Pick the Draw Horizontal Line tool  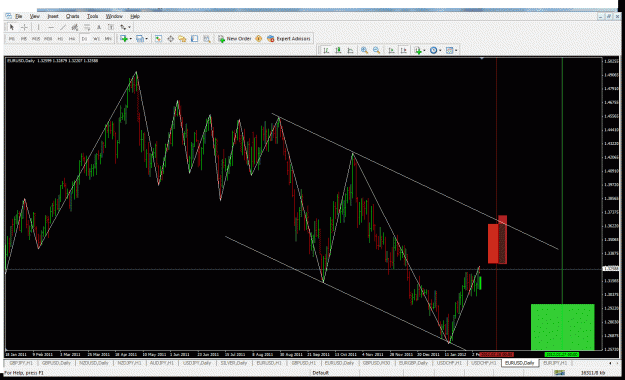point(51,28)
